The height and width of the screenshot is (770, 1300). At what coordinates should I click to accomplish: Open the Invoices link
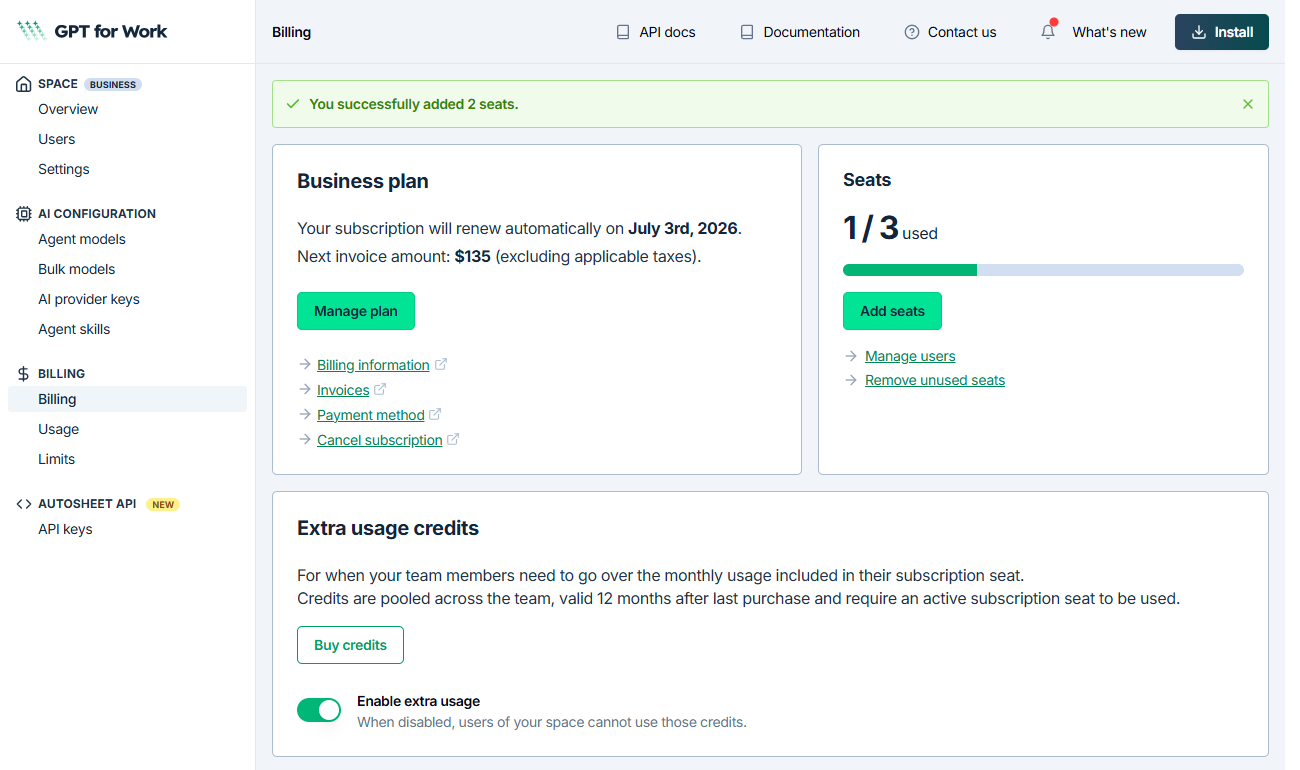pos(343,390)
